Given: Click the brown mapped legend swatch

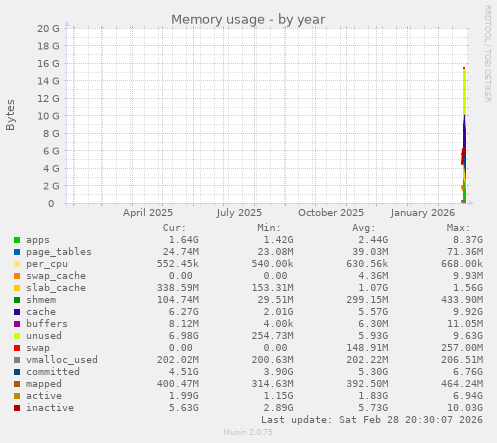Looking at the screenshot, I should pos(17,384).
